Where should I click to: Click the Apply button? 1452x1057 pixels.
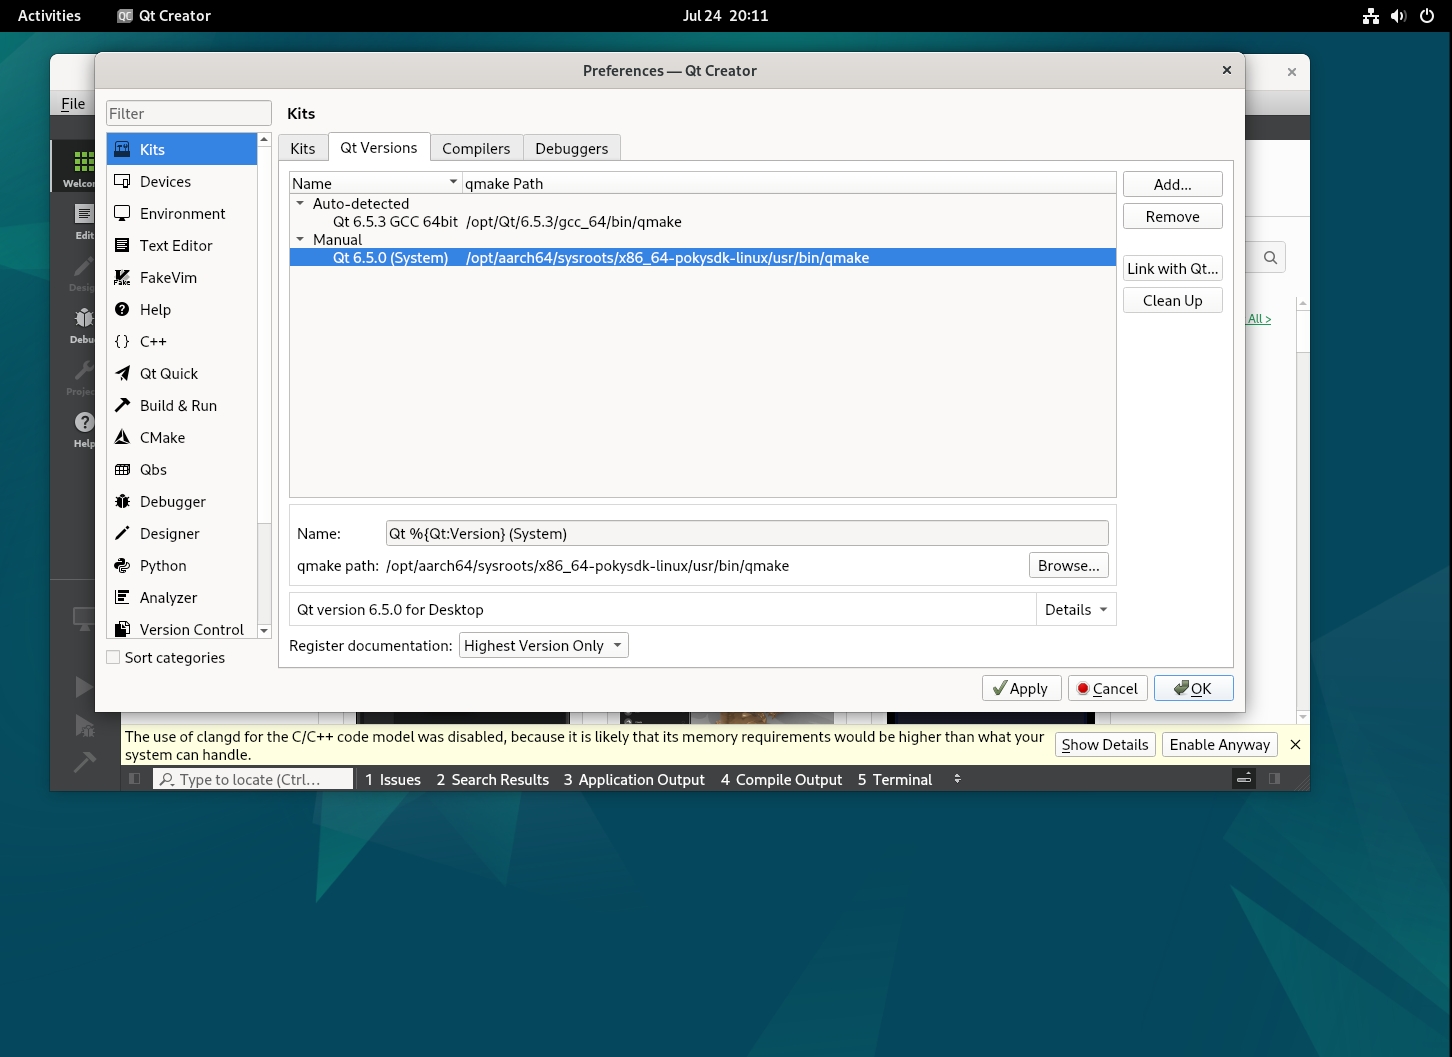click(1021, 688)
